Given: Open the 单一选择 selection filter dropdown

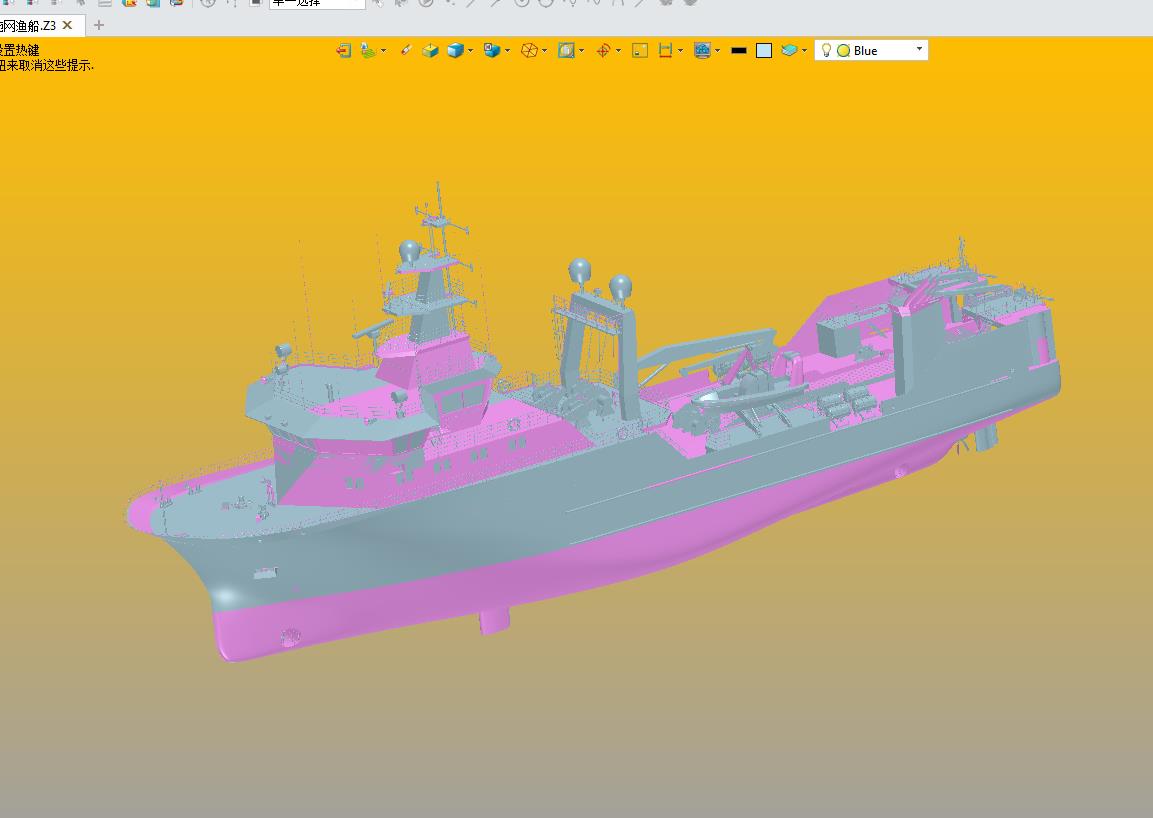Looking at the screenshot, I should (x=317, y=4).
